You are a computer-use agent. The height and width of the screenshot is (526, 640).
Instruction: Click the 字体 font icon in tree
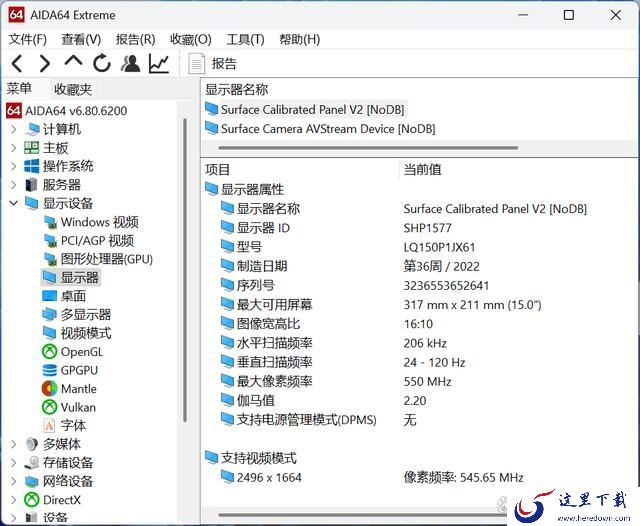click(x=49, y=426)
